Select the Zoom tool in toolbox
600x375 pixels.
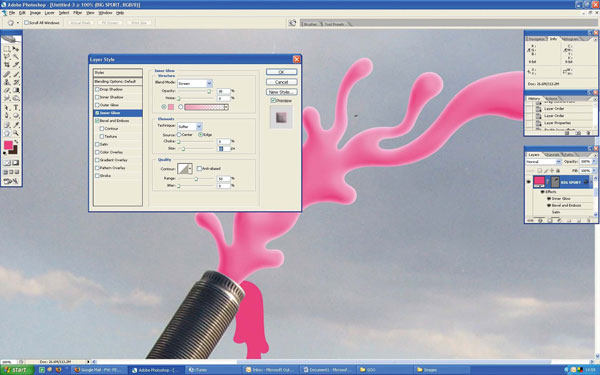point(16,133)
